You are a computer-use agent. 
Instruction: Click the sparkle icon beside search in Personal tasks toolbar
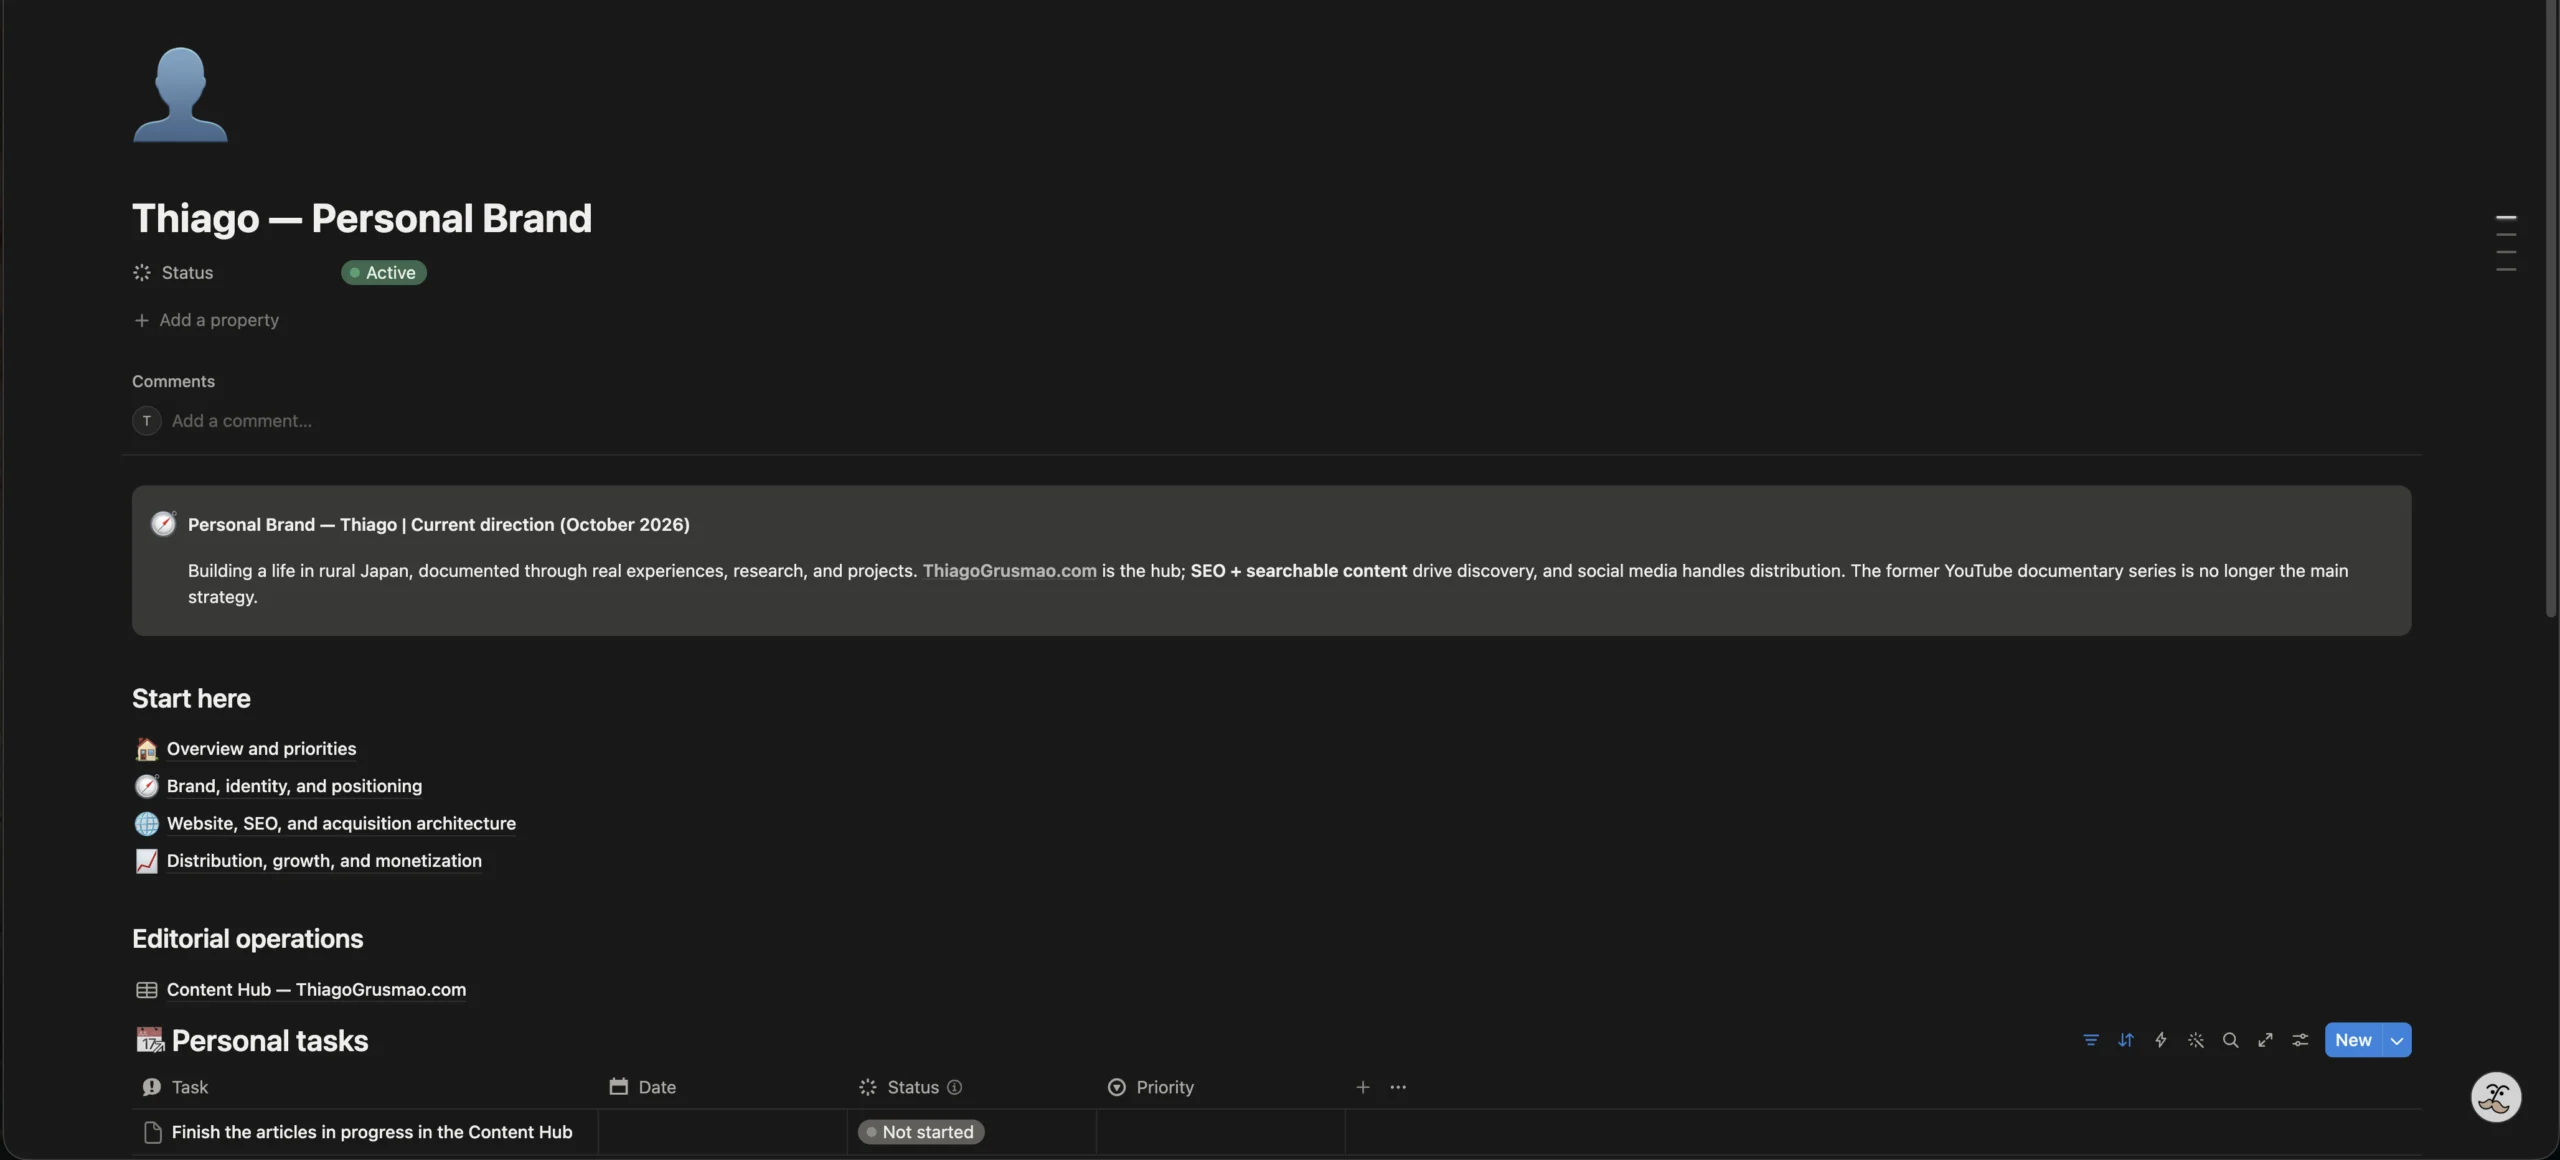[2195, 1040]
